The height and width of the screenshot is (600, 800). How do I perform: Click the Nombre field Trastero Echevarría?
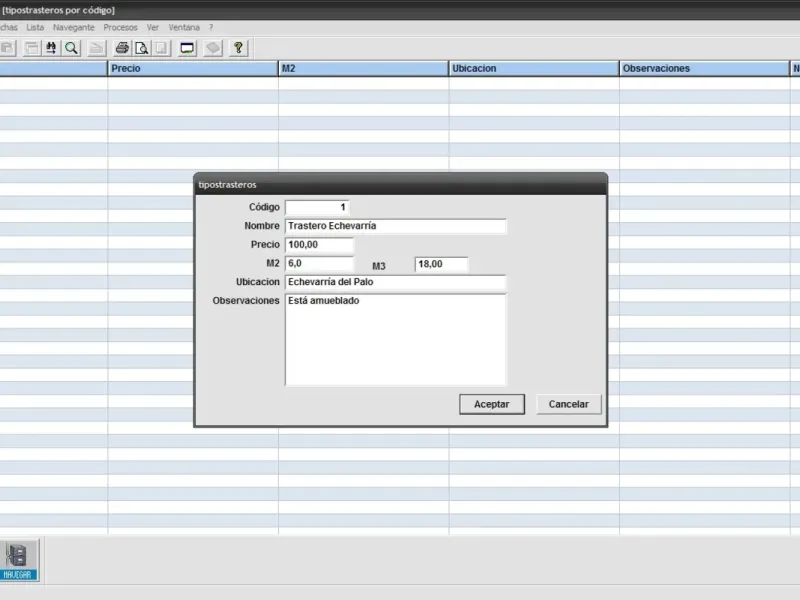click(396, 226)
